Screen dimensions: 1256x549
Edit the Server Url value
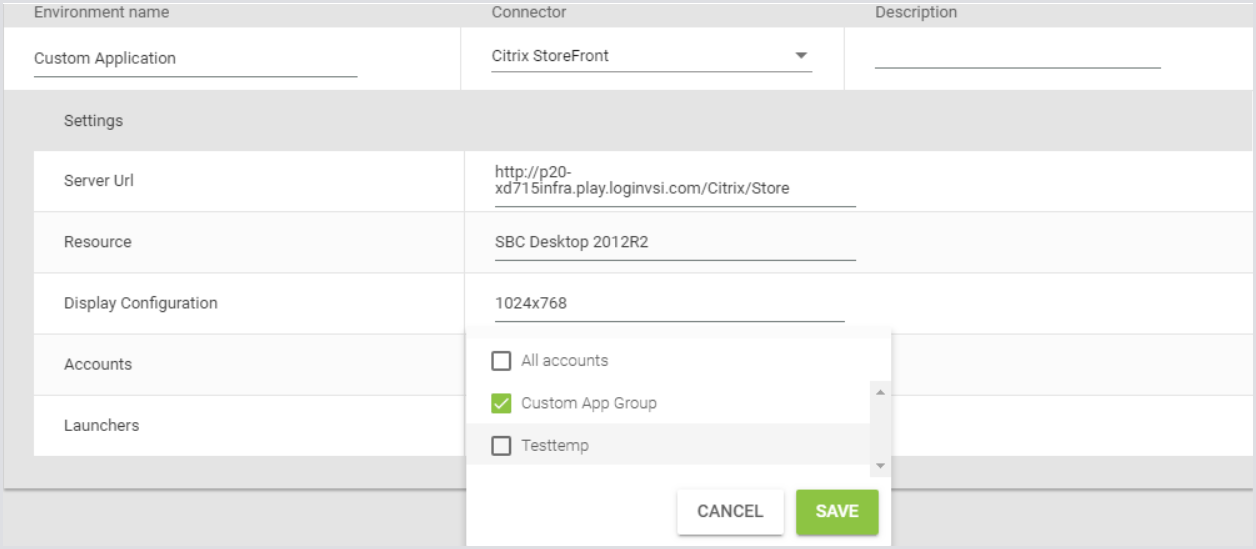pos(675,179)
